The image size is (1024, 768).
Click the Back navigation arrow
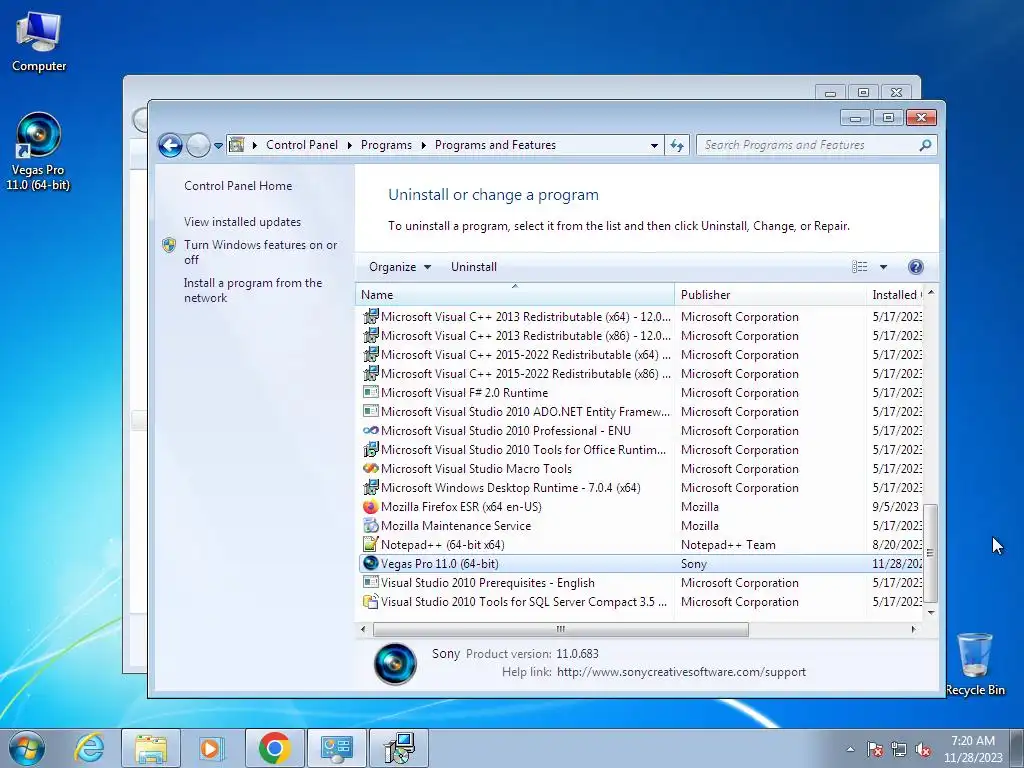pyautogui.click(x=170, y=145)
